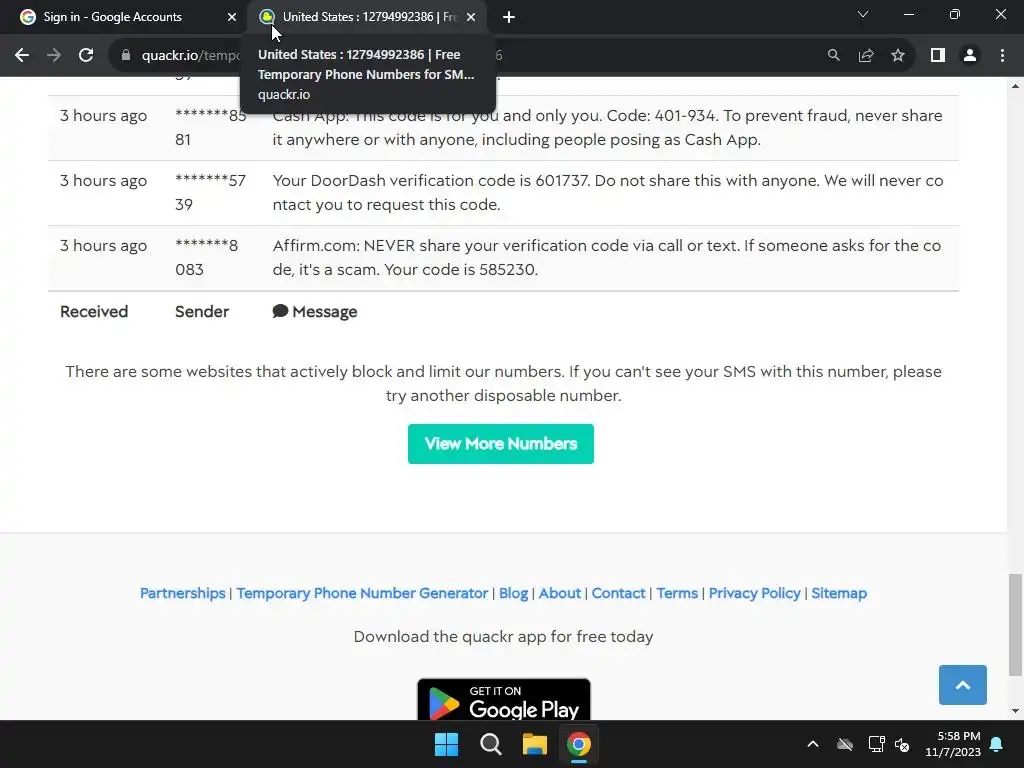Click sender *******5739 cell
1024x768 pixels.
pyautogui.click(x=210, y=193)
